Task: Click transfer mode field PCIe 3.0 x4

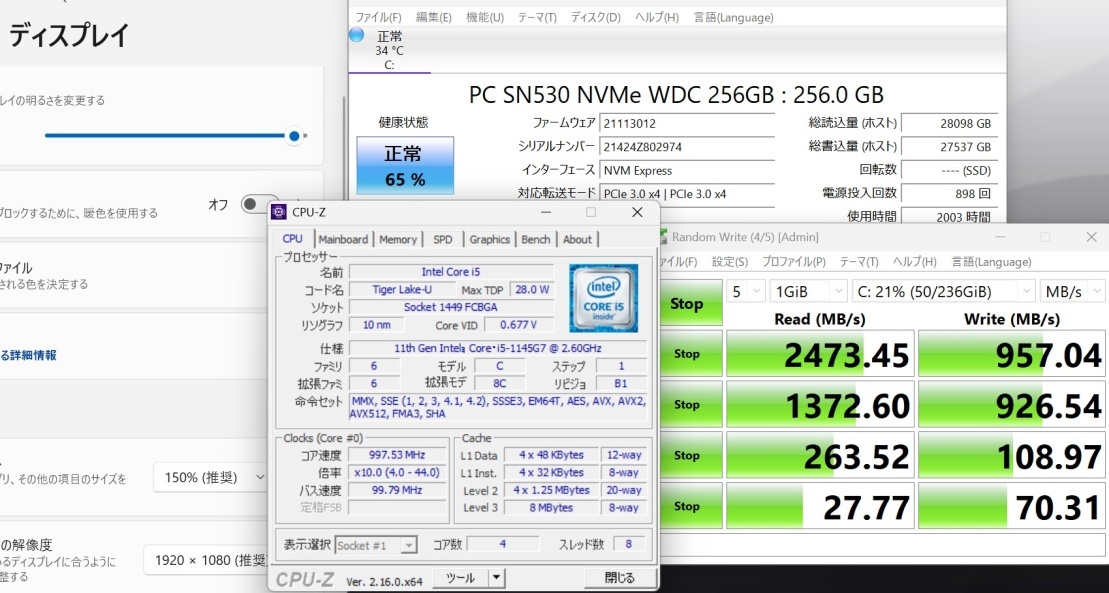Action: tap(687, 193)
